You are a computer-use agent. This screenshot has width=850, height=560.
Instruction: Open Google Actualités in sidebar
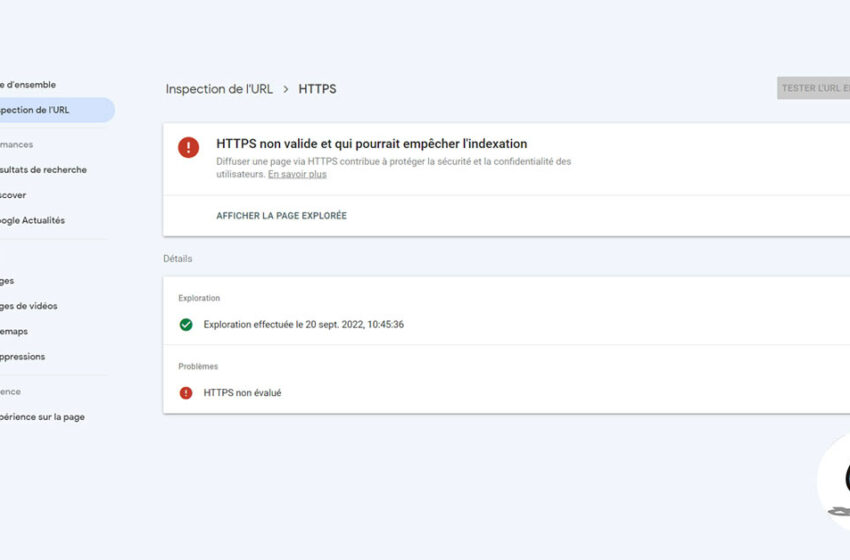[x=34, y=221]
